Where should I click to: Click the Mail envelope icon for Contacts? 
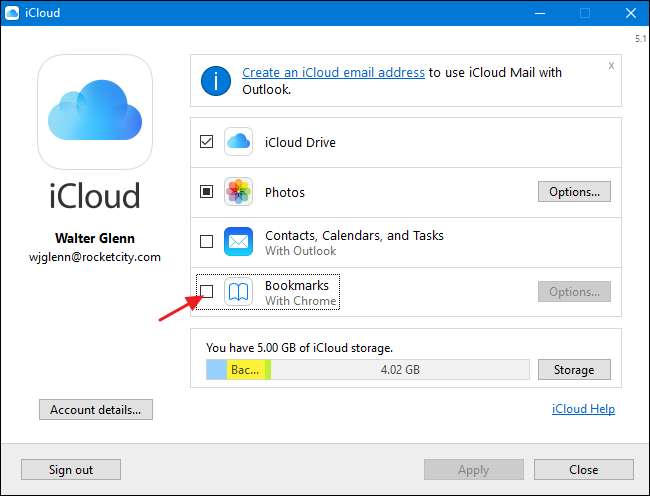(238, 241)
